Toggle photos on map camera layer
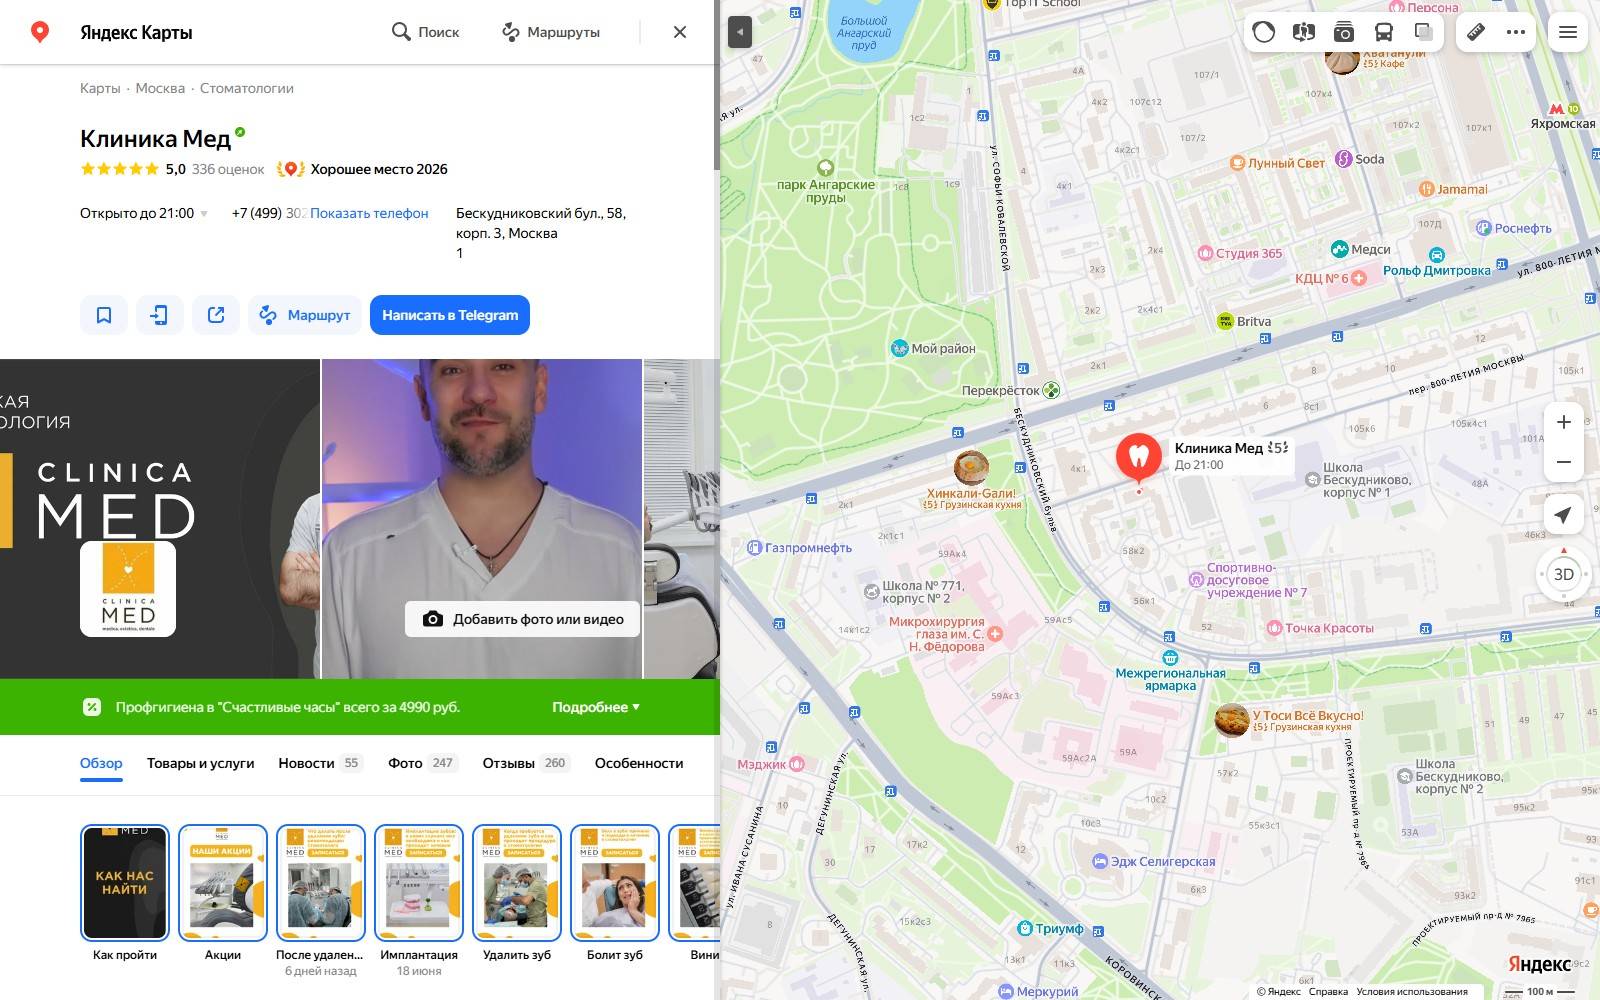 [1343, 32]
